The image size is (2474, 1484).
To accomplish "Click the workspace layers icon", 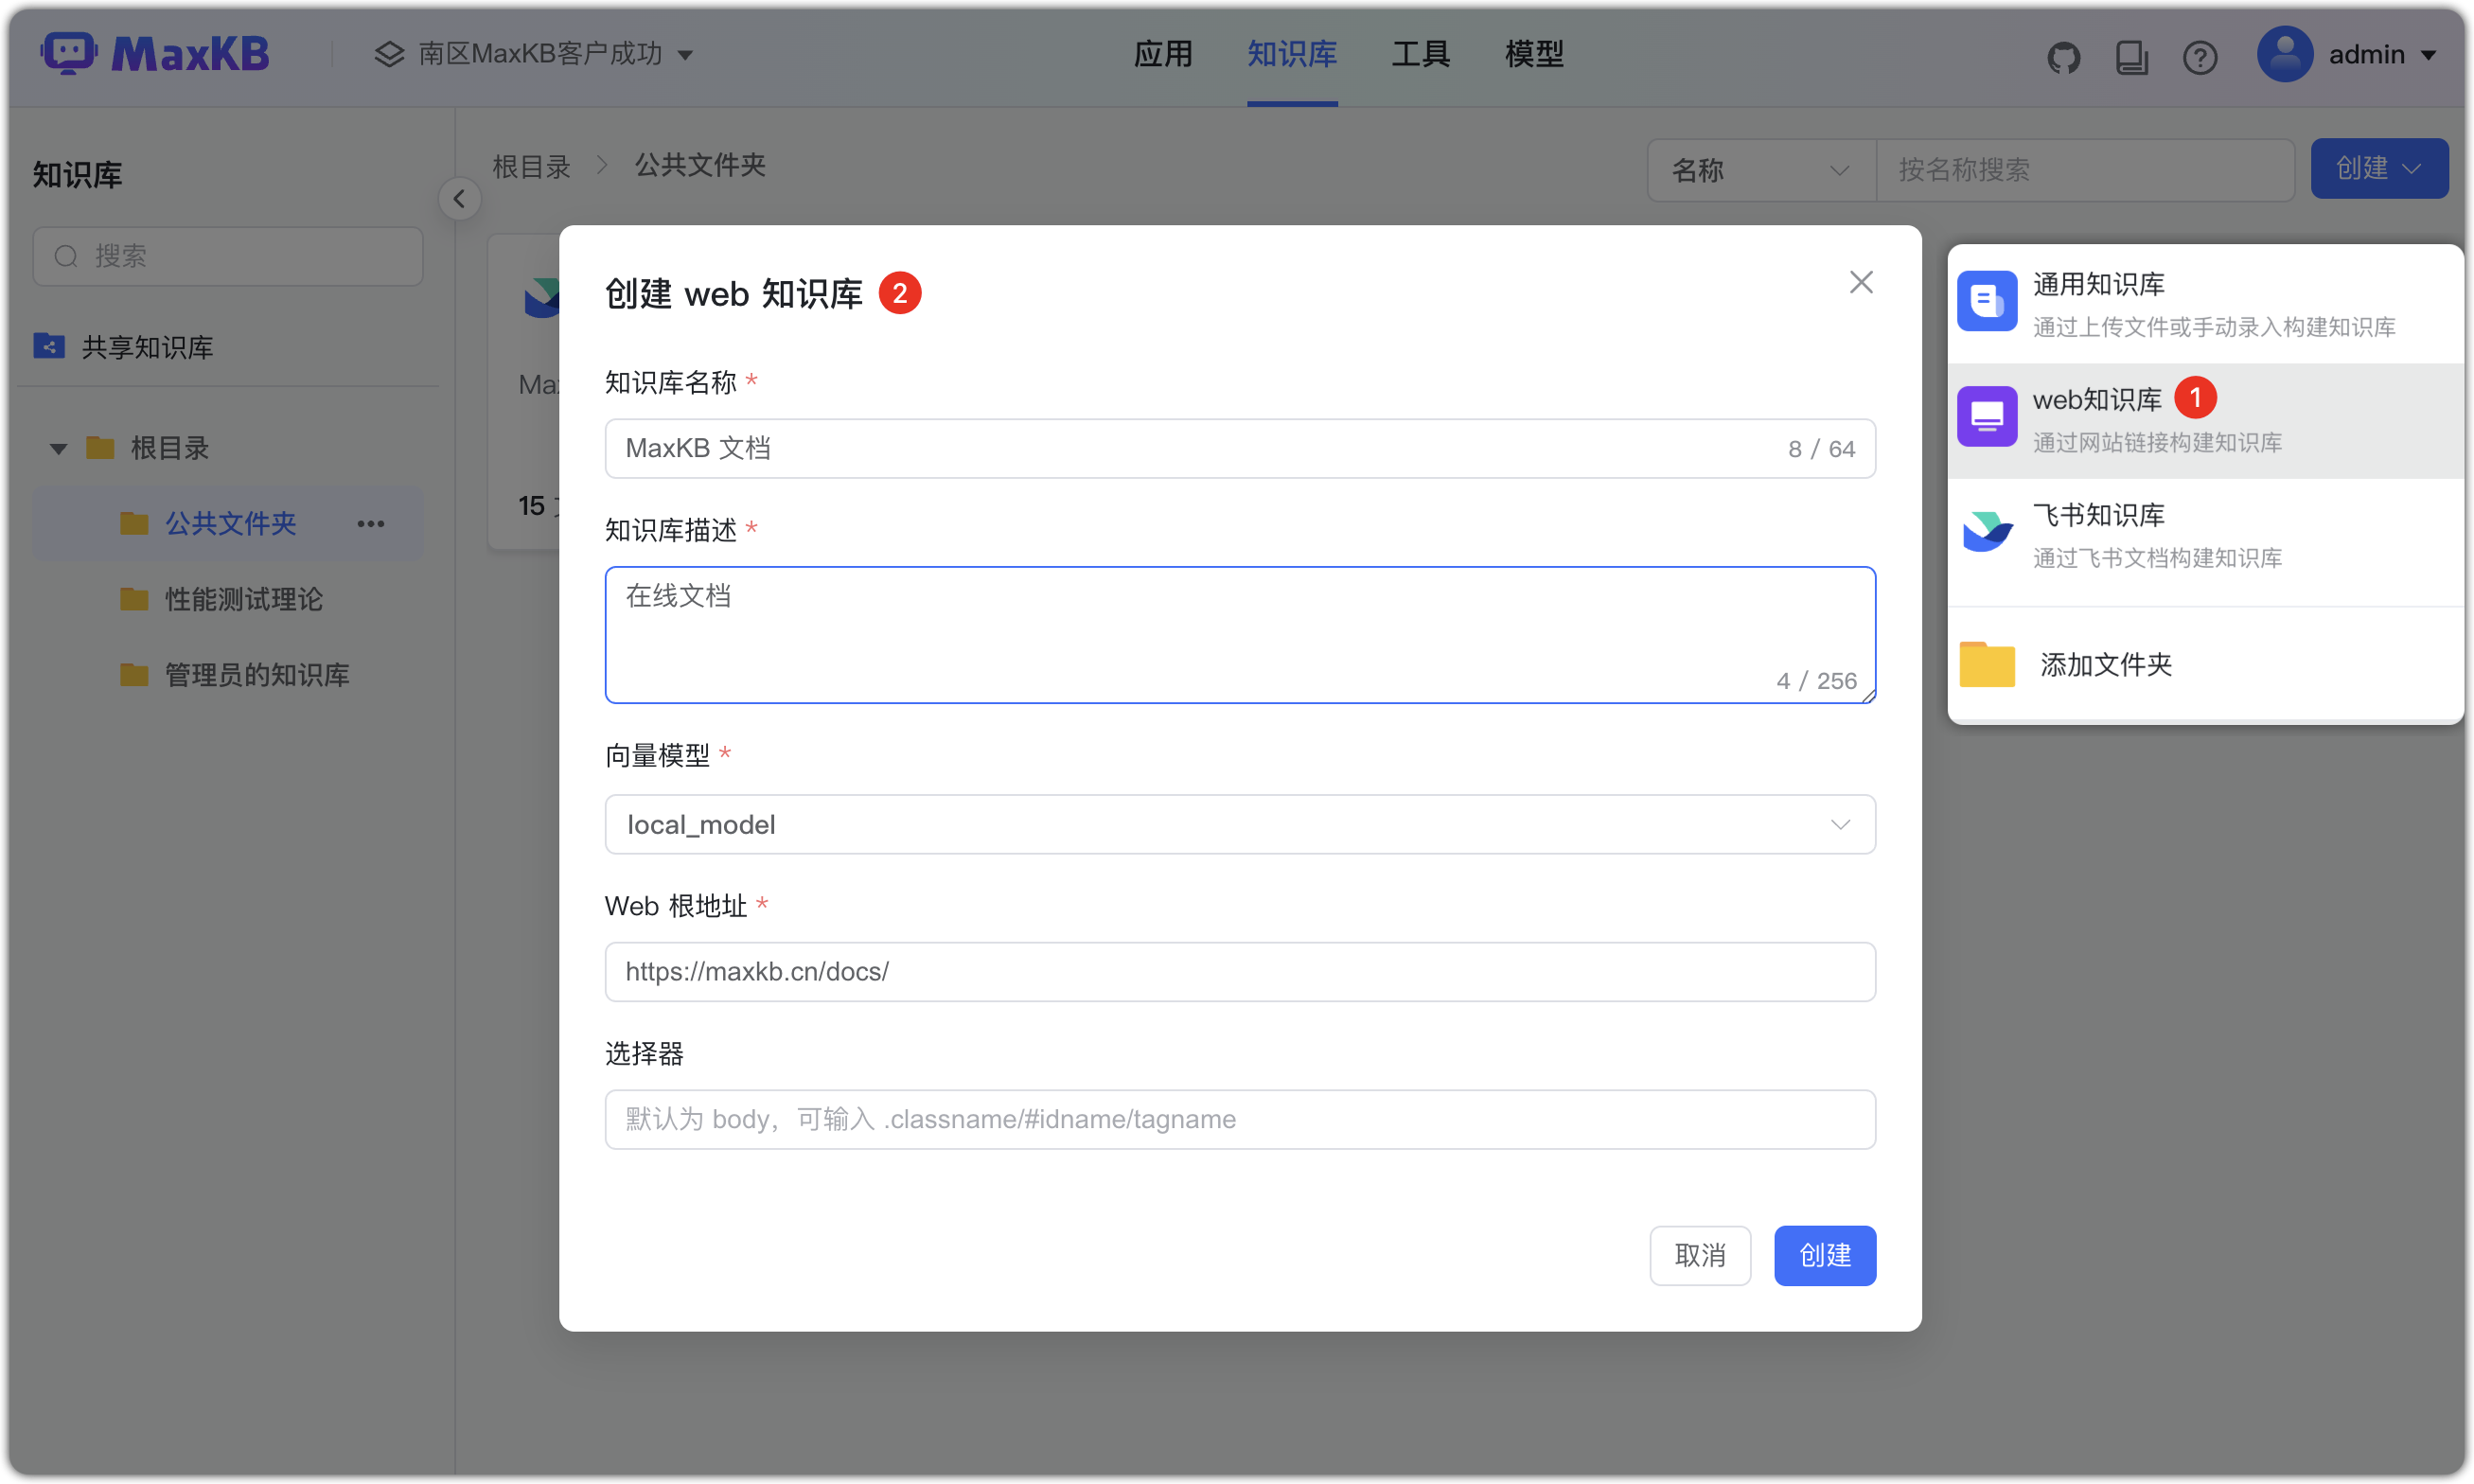I will pos(389,53).
